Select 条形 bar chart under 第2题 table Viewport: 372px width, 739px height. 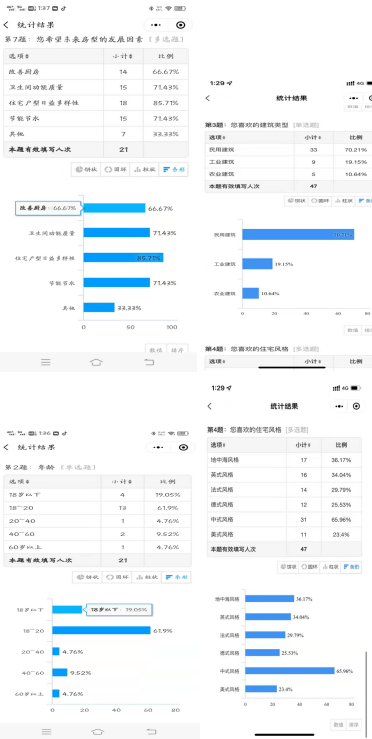176,577
